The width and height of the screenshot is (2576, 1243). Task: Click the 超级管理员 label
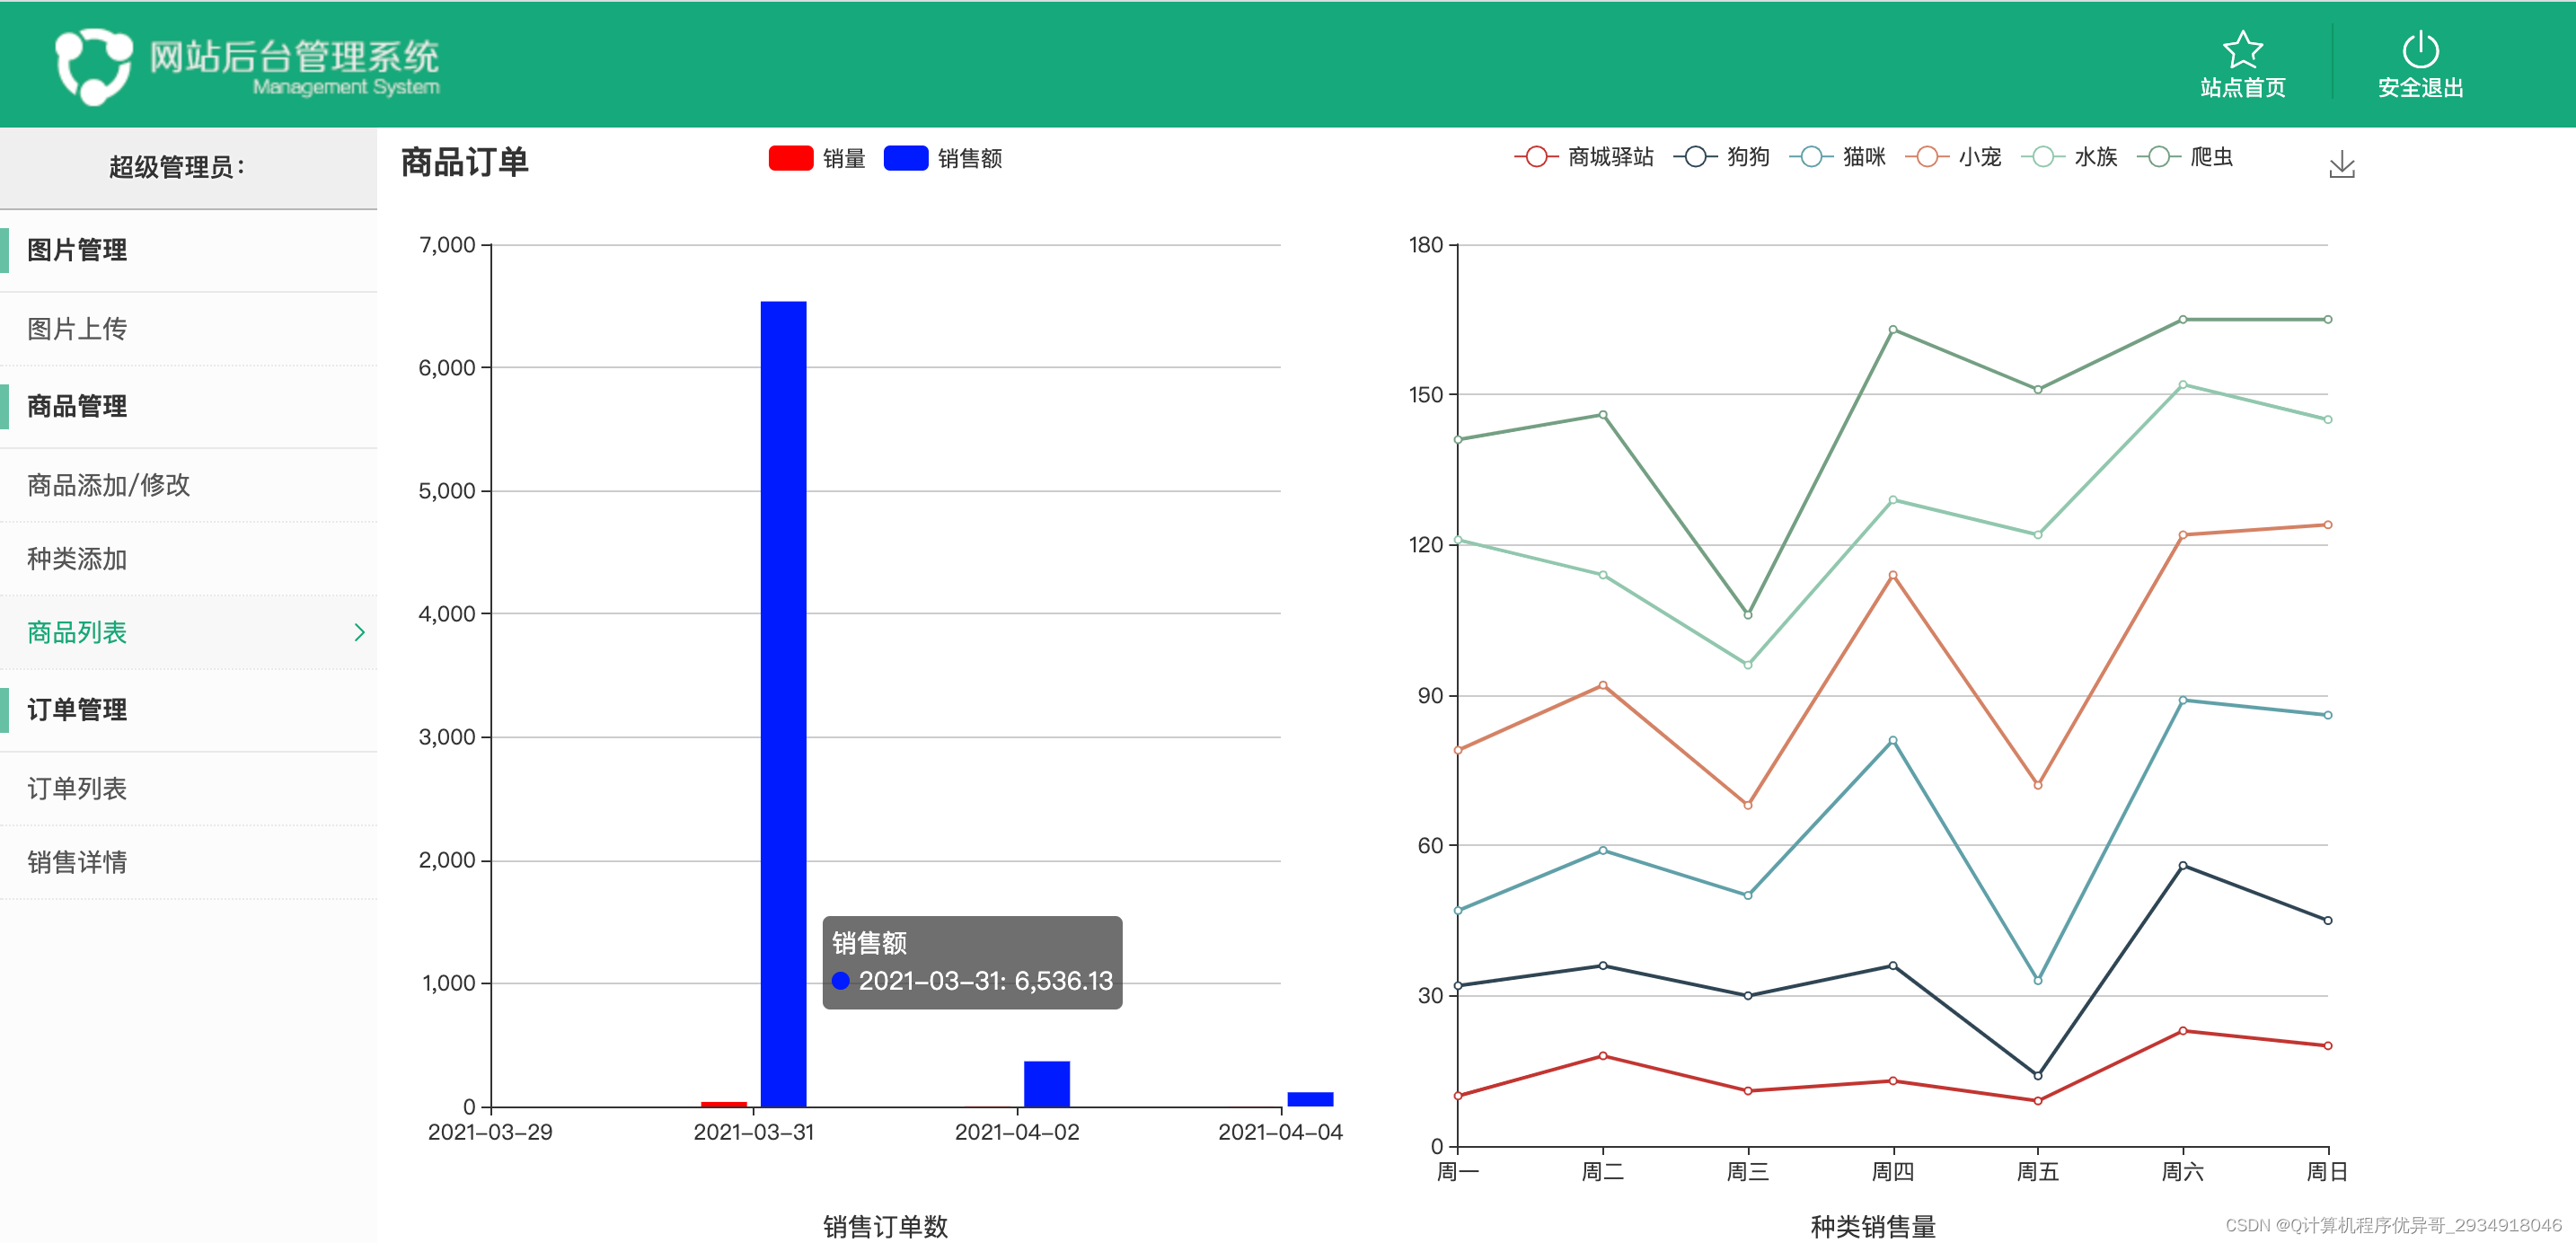pyautogui.click(x=177, y=167)
